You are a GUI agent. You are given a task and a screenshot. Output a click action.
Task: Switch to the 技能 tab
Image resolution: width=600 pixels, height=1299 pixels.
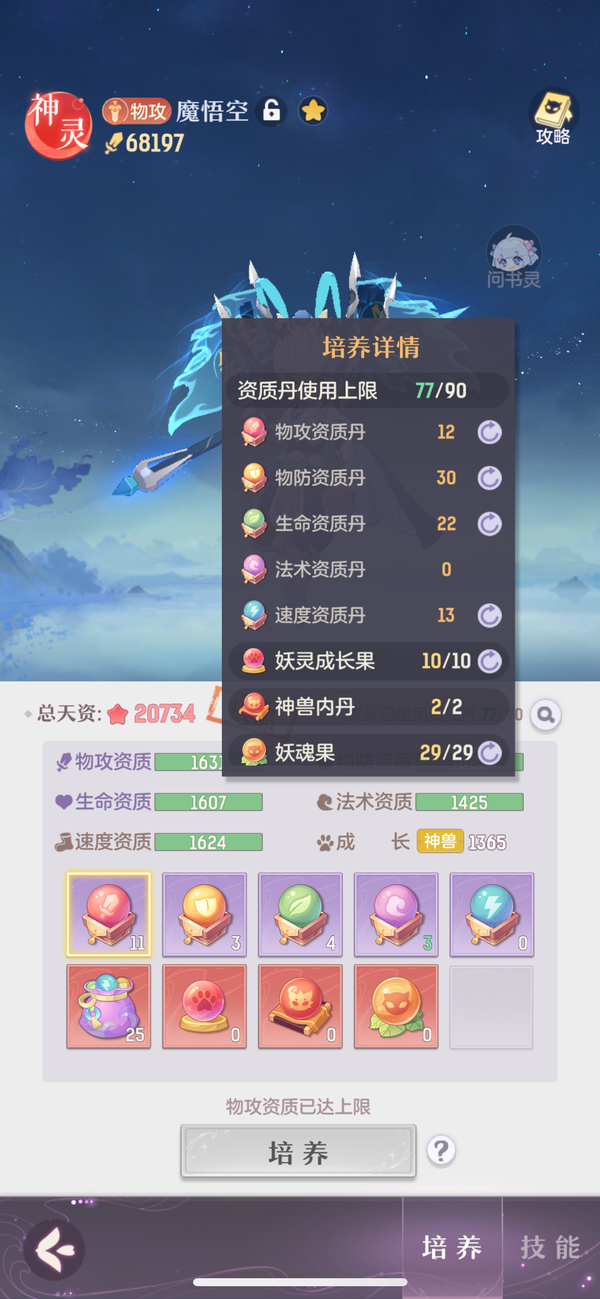pos(550,1247)
